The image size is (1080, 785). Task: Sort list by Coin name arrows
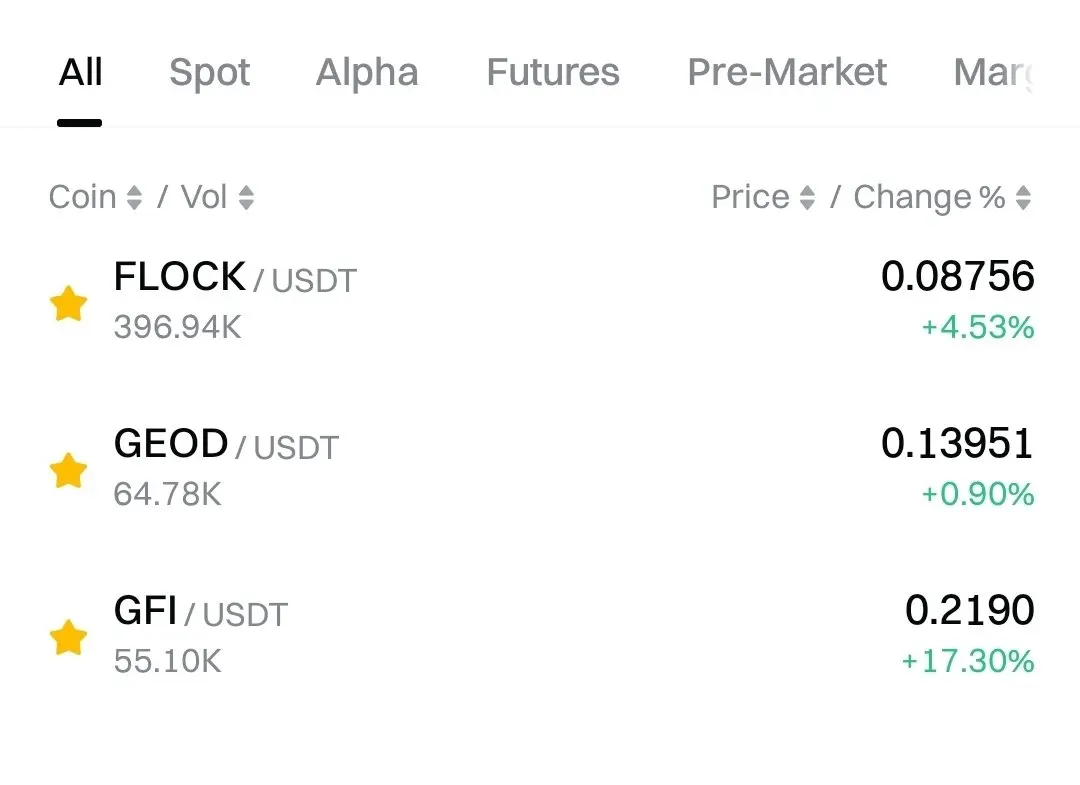[x=134, y=198]
